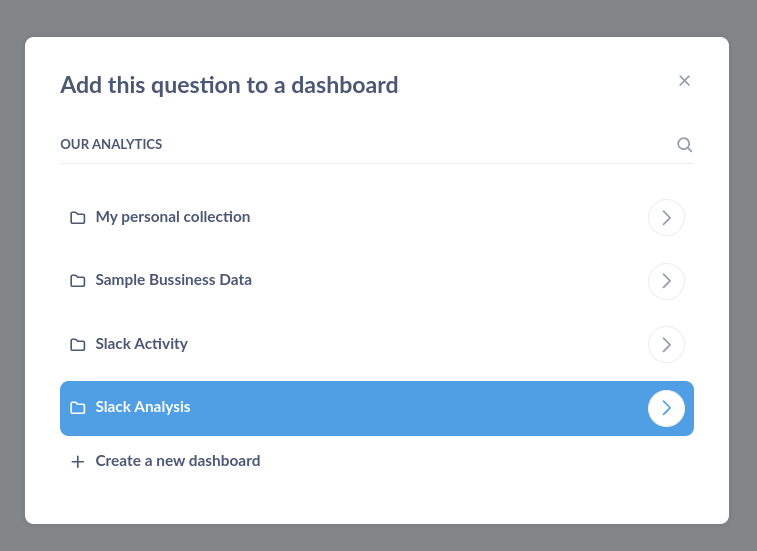Click the folder icon beside My personal collection
Viewport: 757px width, 551px height.
(78, 218)
